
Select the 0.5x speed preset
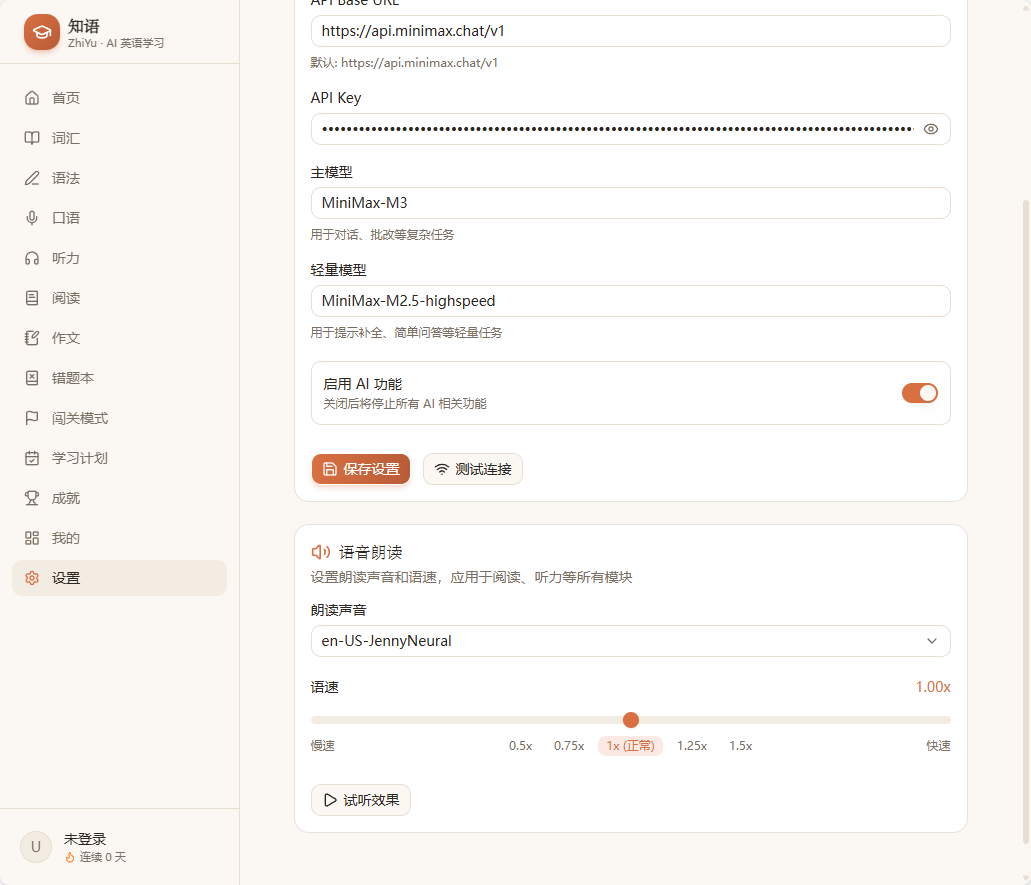click(520, 746)
